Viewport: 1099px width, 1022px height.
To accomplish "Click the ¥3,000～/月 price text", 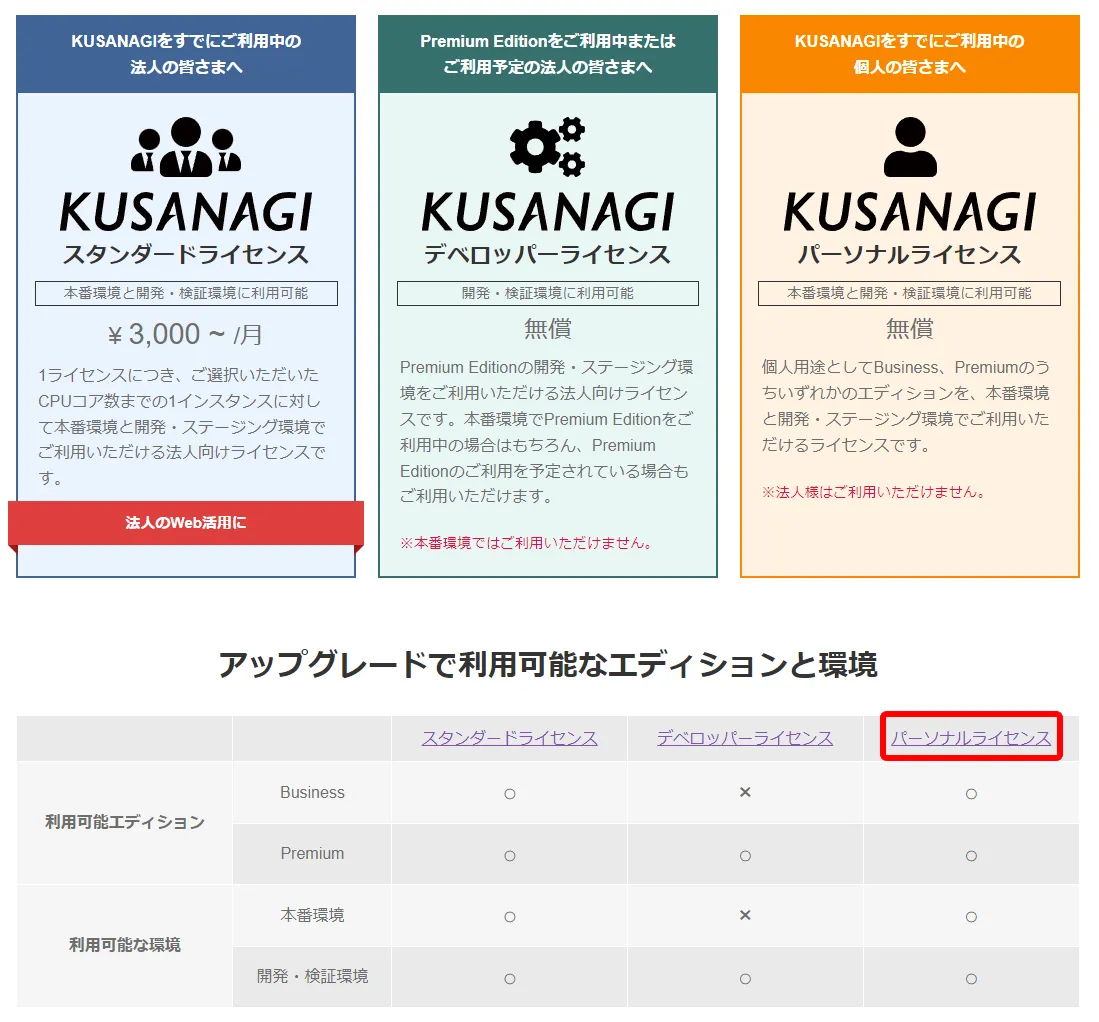I will click(x=186, y=334).
